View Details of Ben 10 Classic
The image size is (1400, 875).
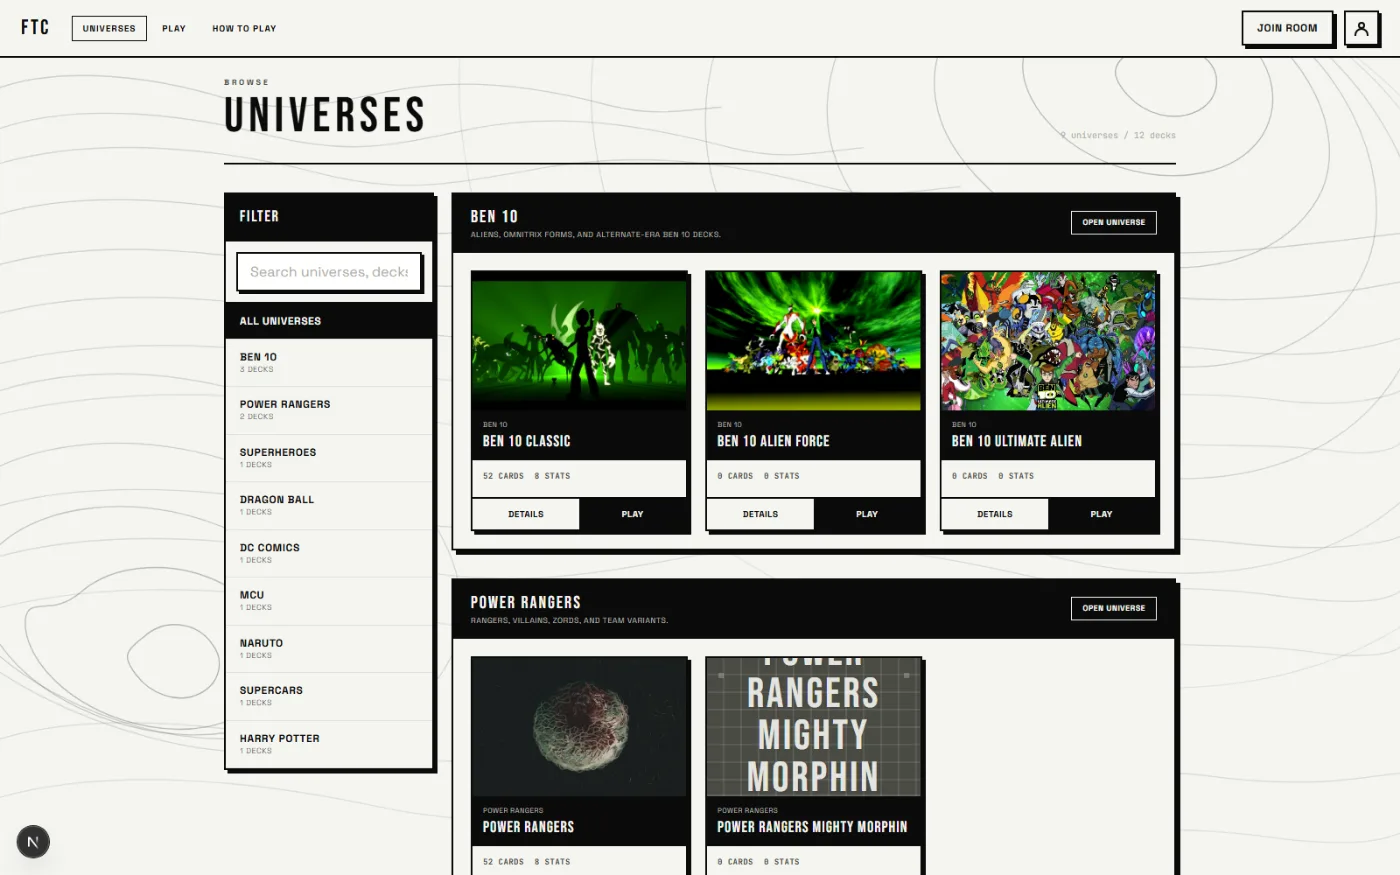[526, 514]
